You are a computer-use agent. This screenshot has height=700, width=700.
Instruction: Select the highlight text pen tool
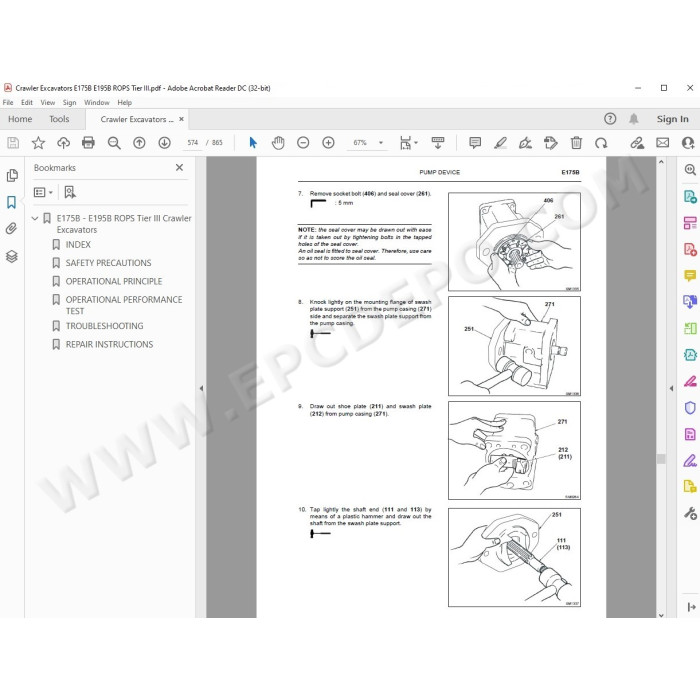coord(500,143)
